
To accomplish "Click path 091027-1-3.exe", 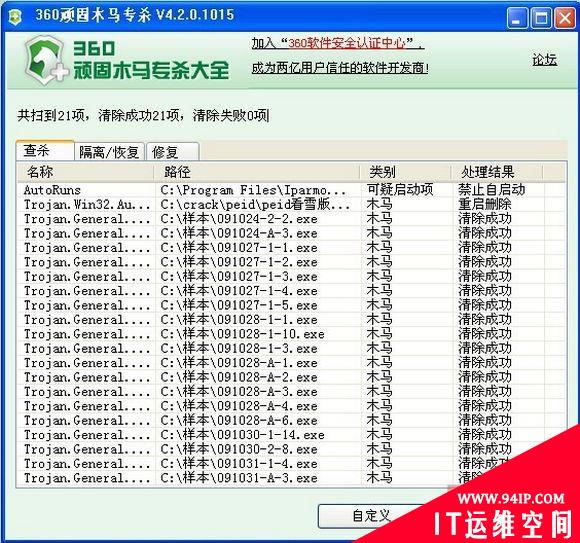I will tap(239, 277).
